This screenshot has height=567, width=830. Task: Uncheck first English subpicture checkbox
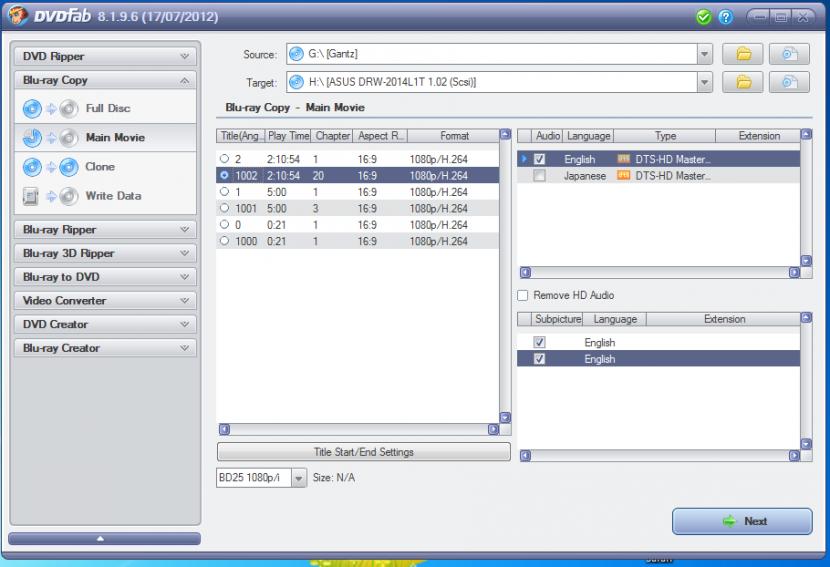coord(539,342)
